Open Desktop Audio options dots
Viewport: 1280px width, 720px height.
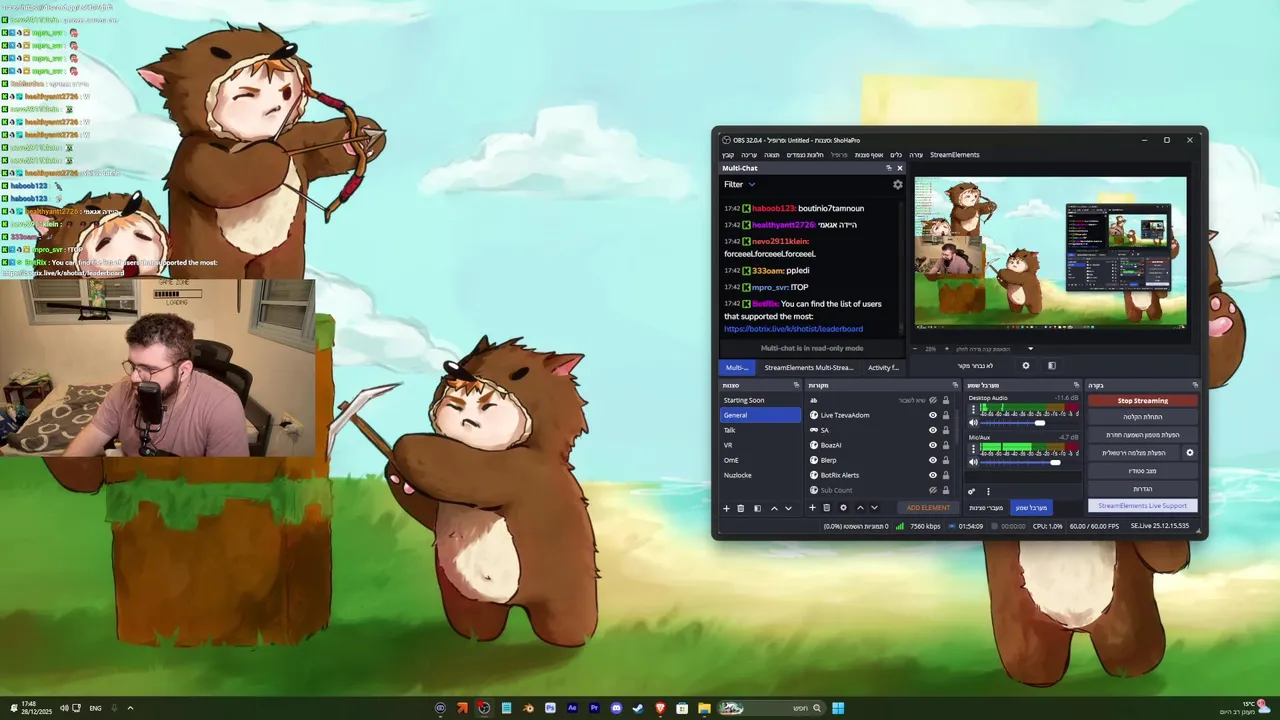[973, 410]
